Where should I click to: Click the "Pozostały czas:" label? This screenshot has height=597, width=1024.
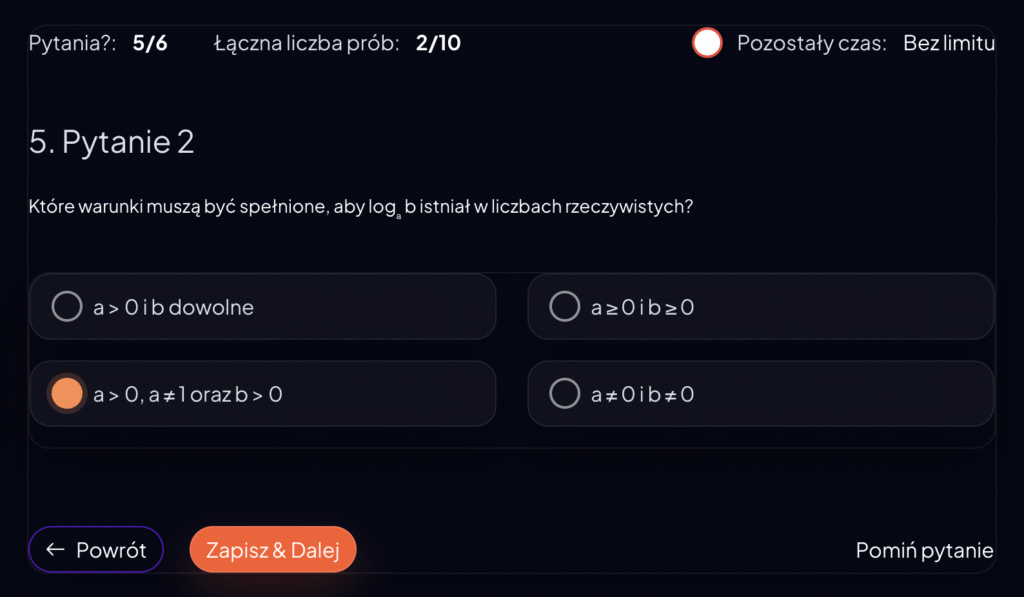coord(812,43)
